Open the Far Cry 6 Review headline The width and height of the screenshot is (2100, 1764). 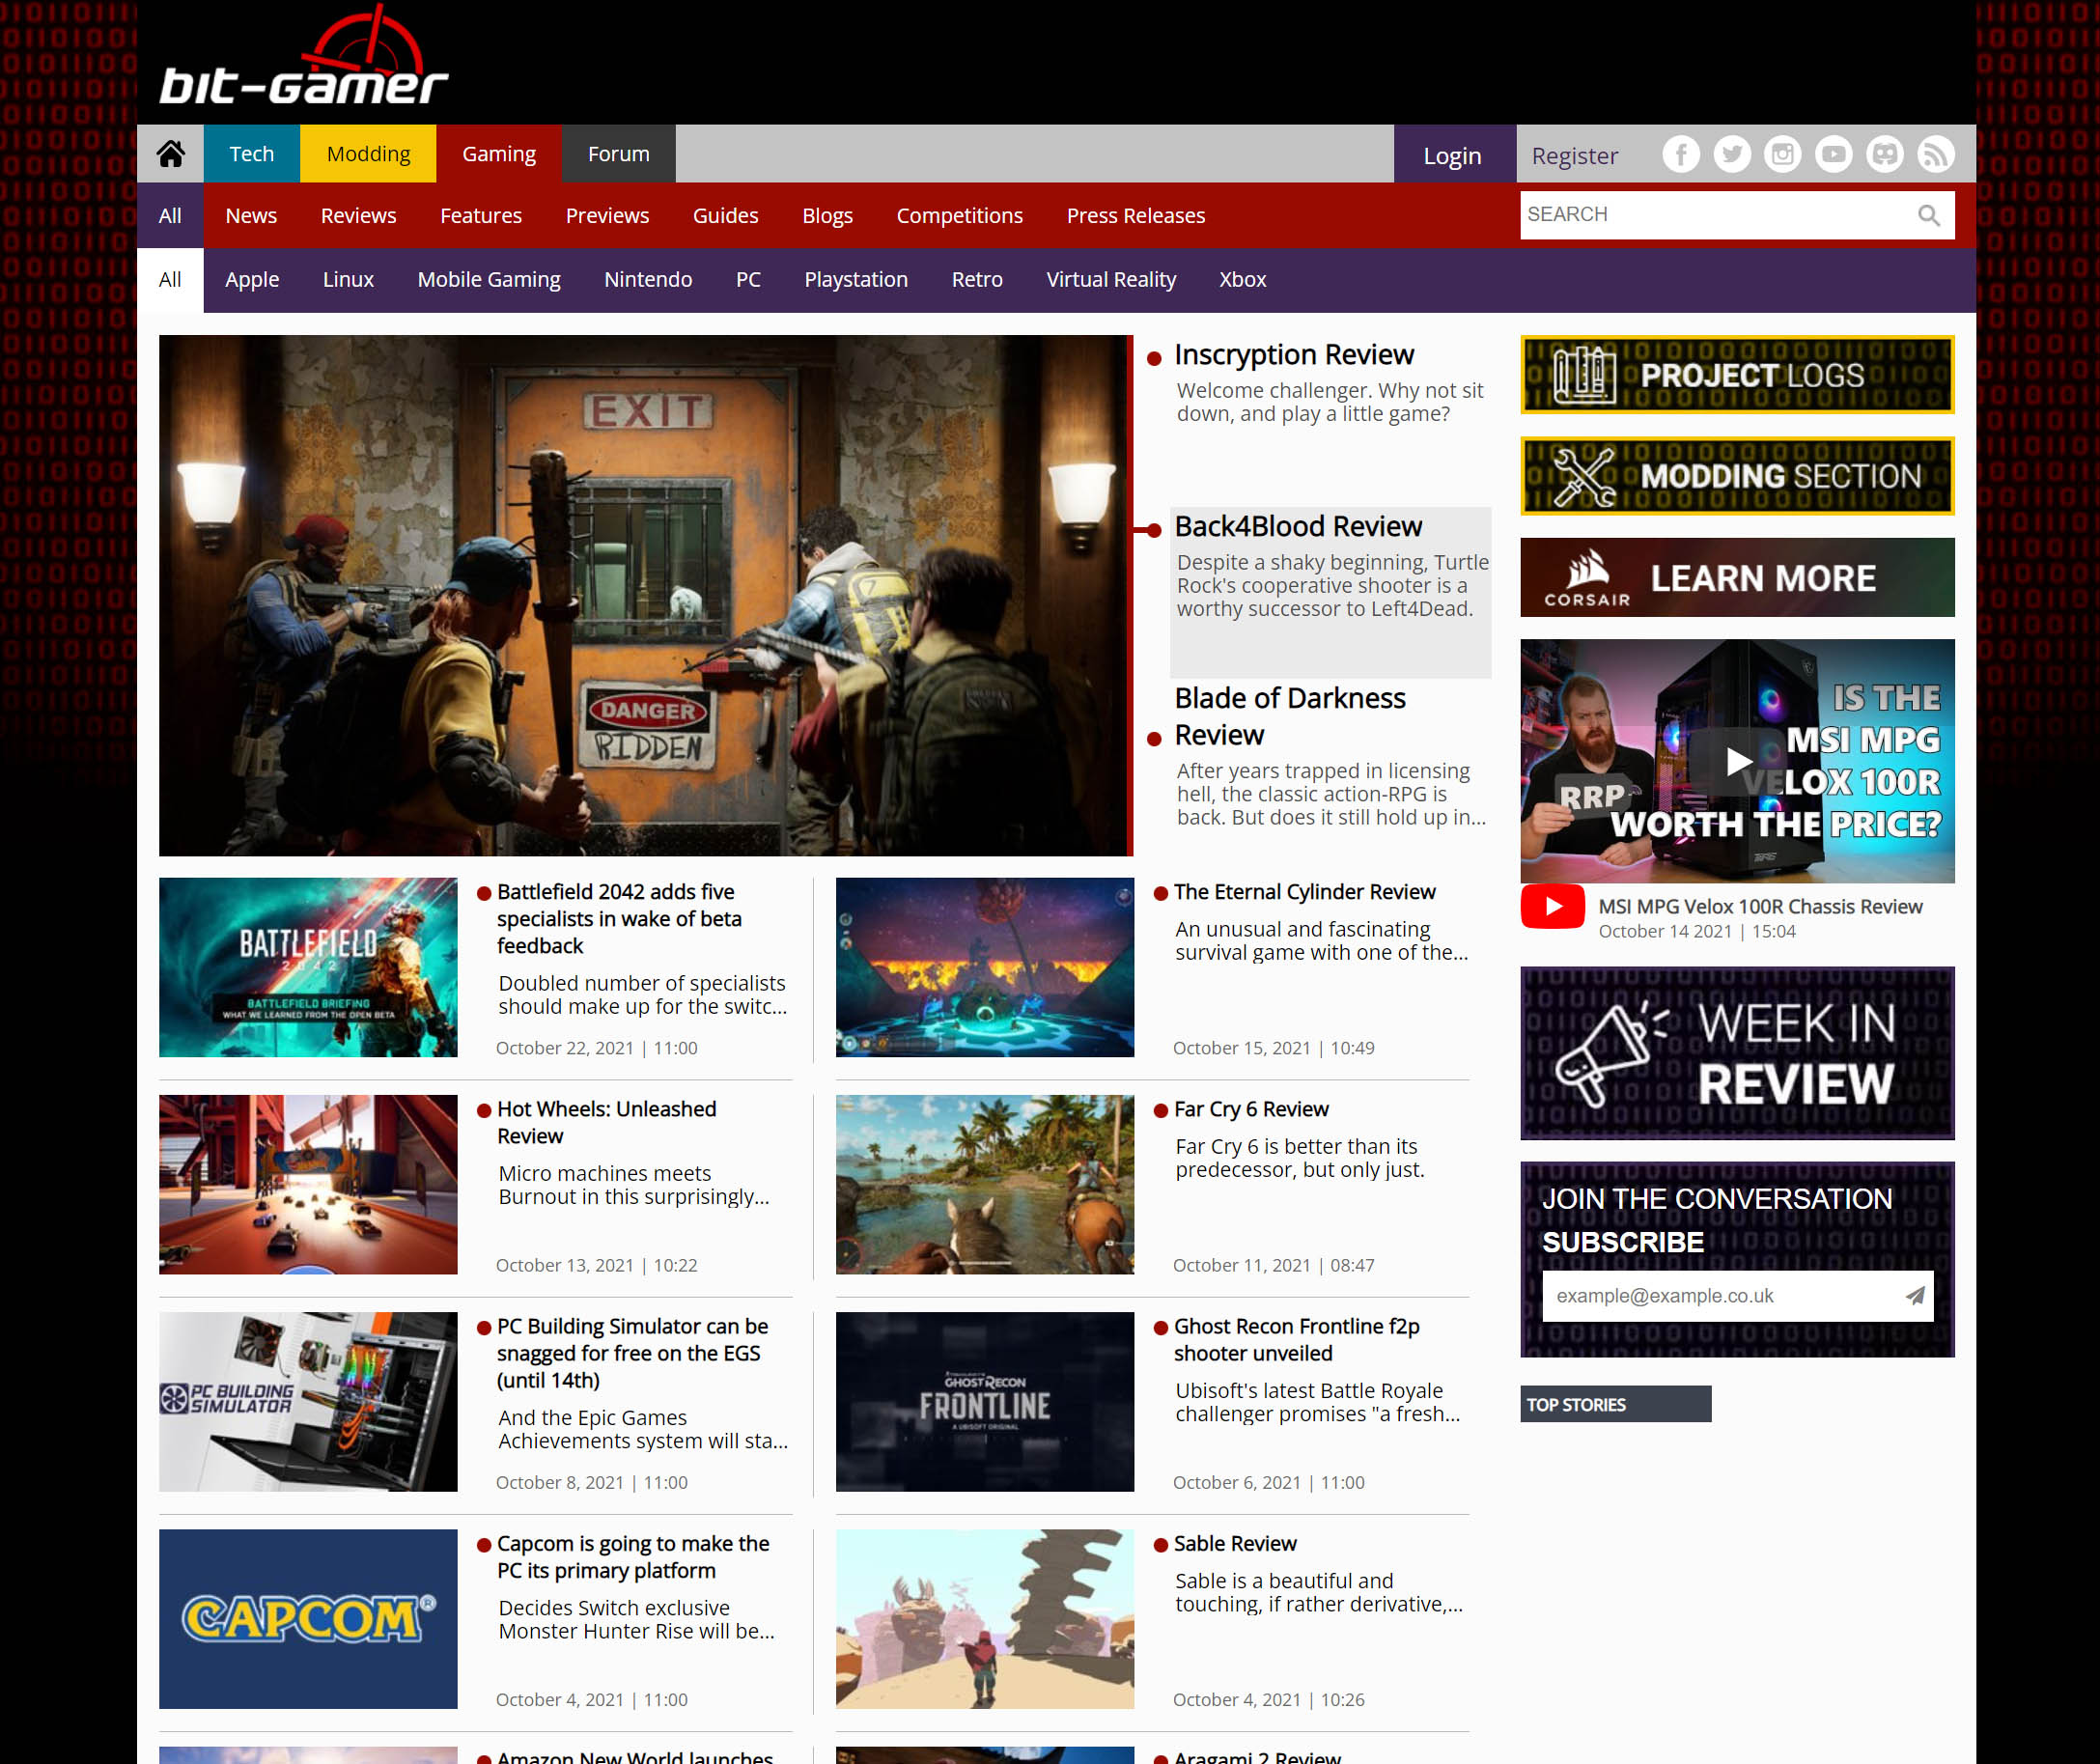click(x=1251, y=1109)
